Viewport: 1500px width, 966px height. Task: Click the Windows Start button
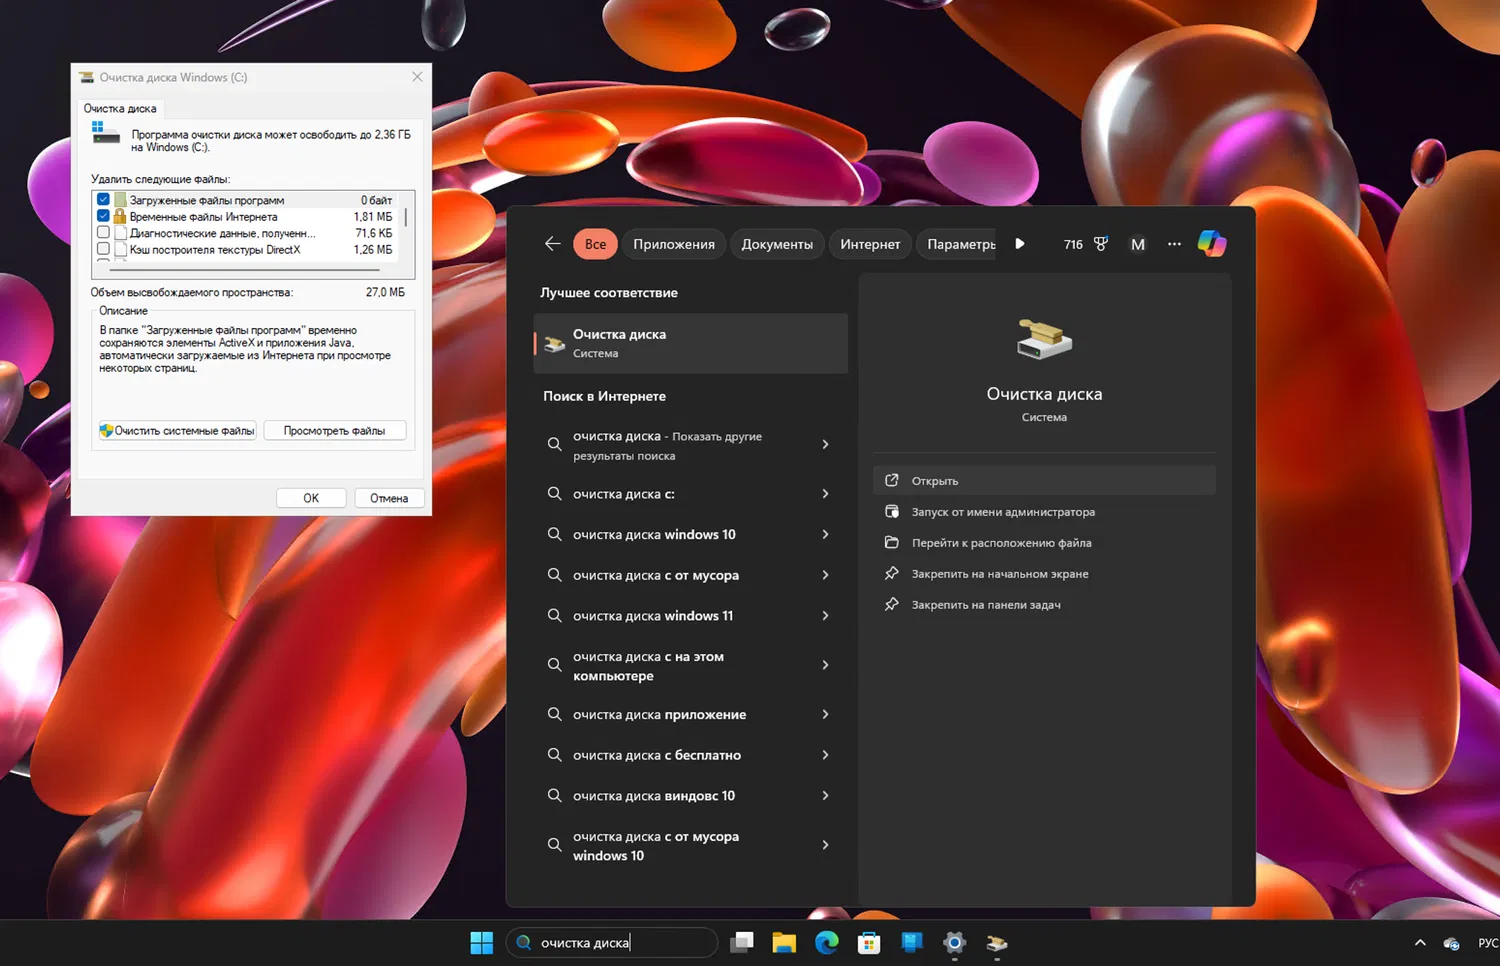[x=481, y=943]
